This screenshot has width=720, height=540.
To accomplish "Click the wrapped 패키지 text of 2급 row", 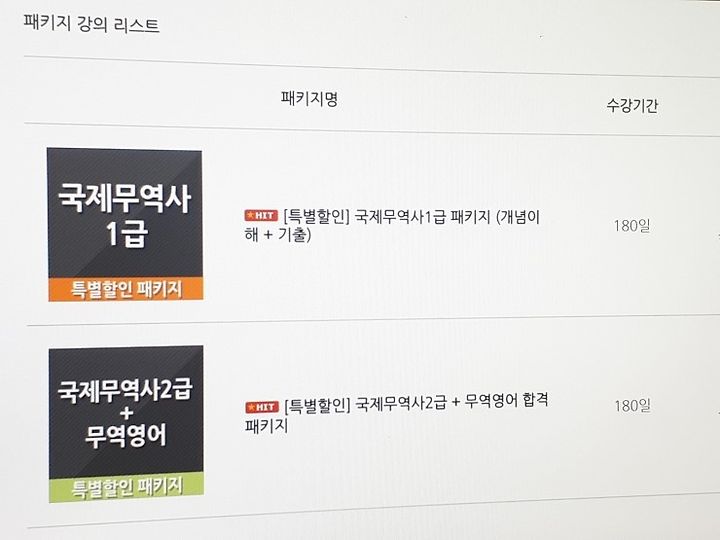I will point(266,425).
